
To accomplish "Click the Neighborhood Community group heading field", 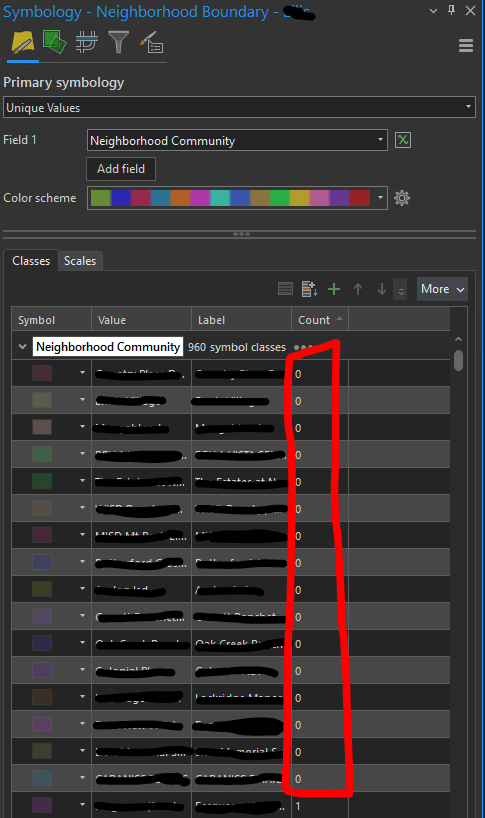I will [x=108, y=346].
